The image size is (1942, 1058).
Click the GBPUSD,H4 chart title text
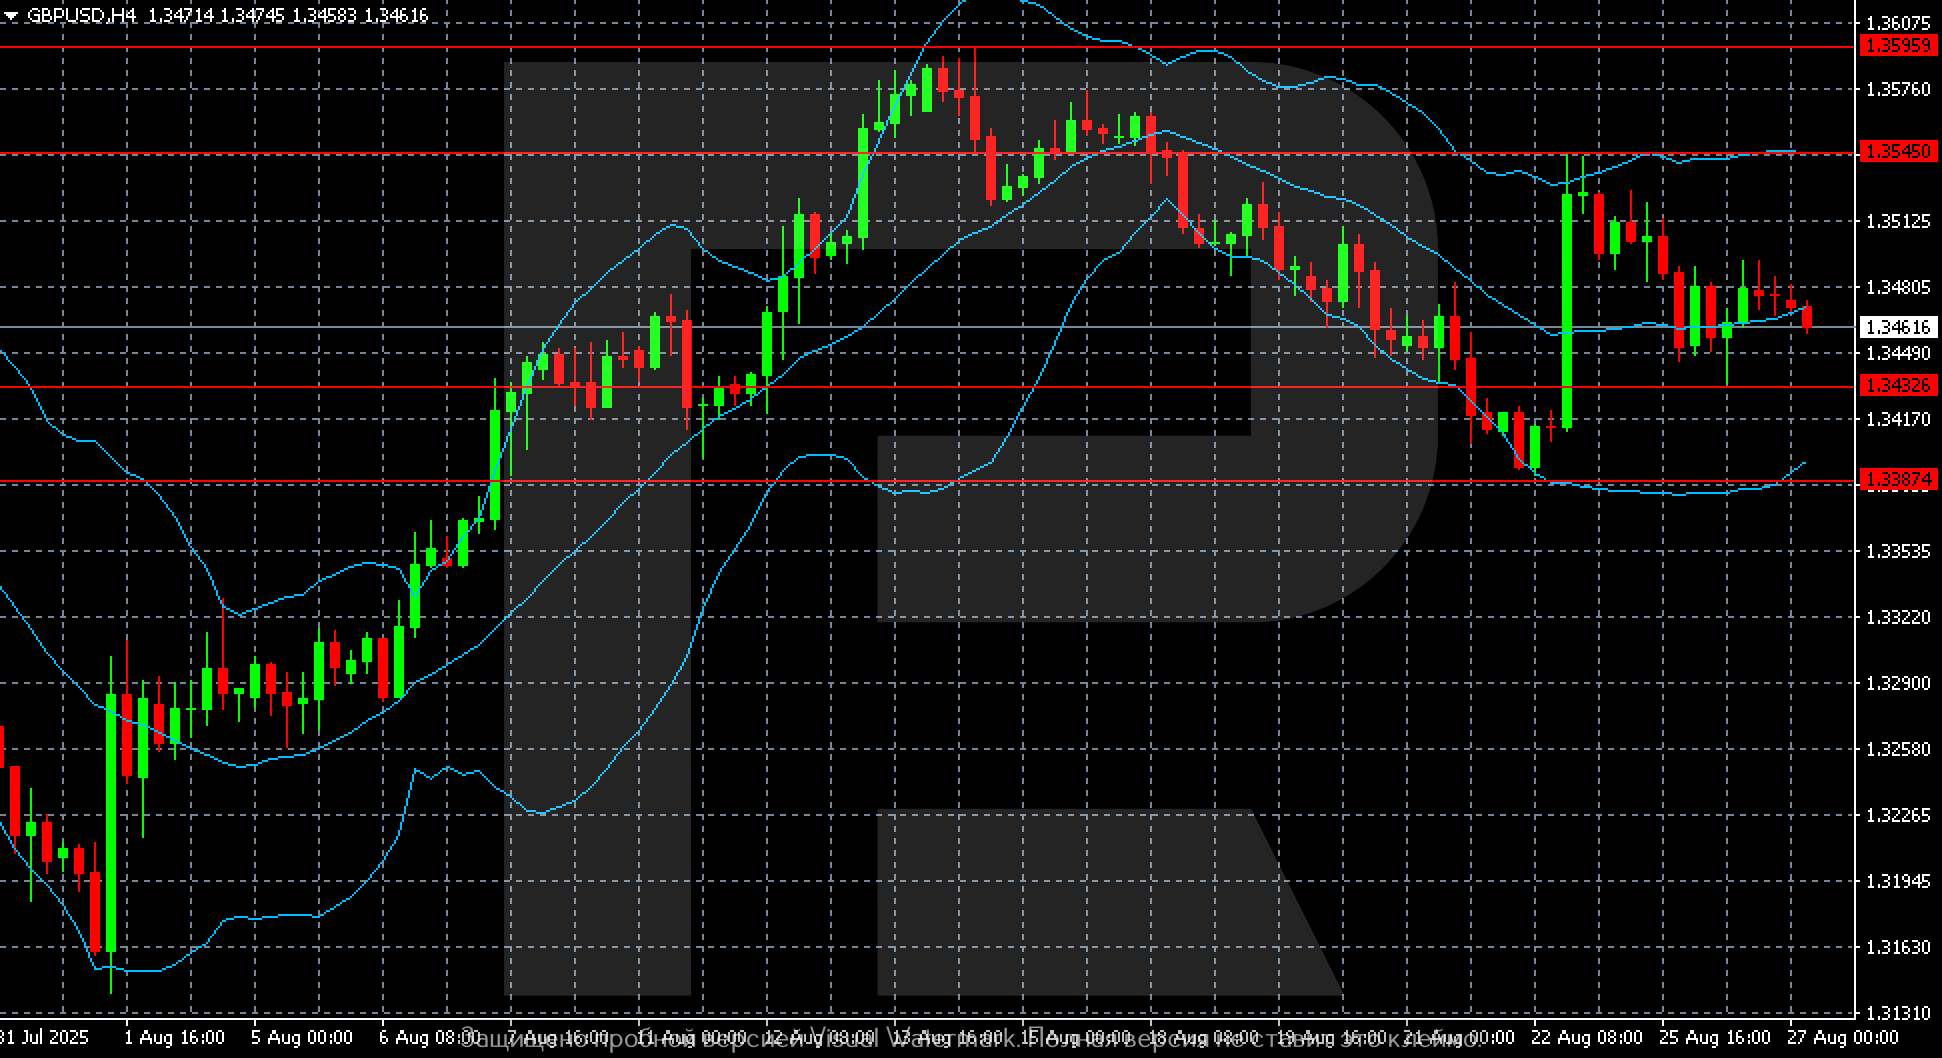coord(81,16)
